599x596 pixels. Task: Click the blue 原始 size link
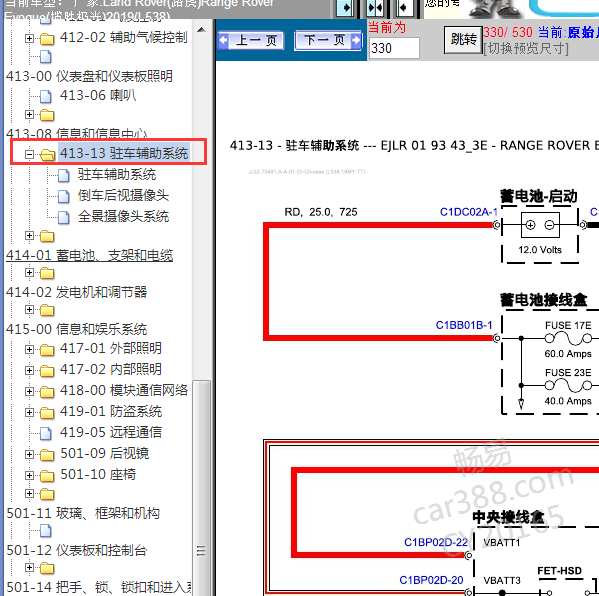[x=583, y=32]
